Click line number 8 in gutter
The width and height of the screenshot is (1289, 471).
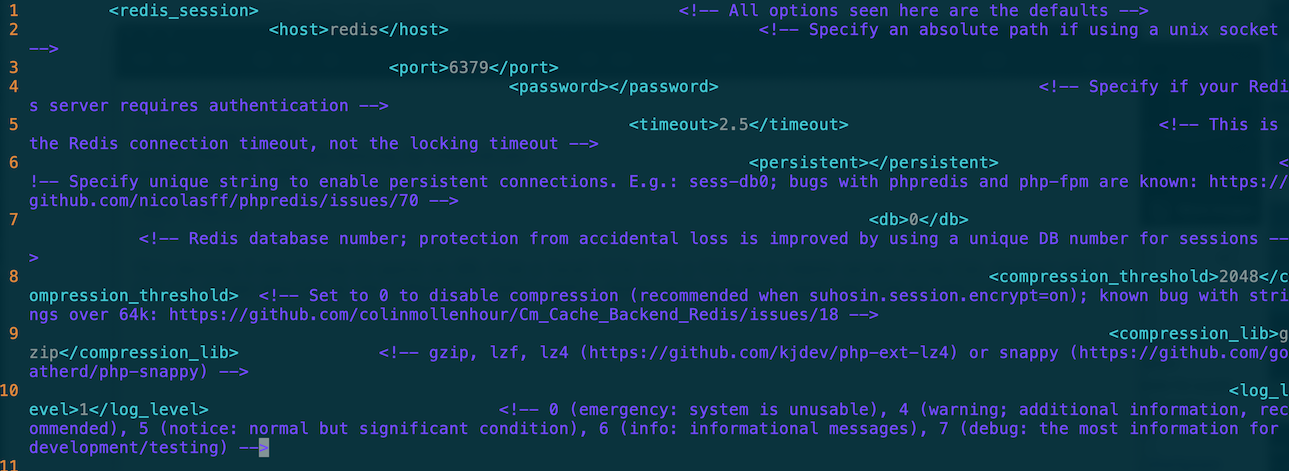13,277
